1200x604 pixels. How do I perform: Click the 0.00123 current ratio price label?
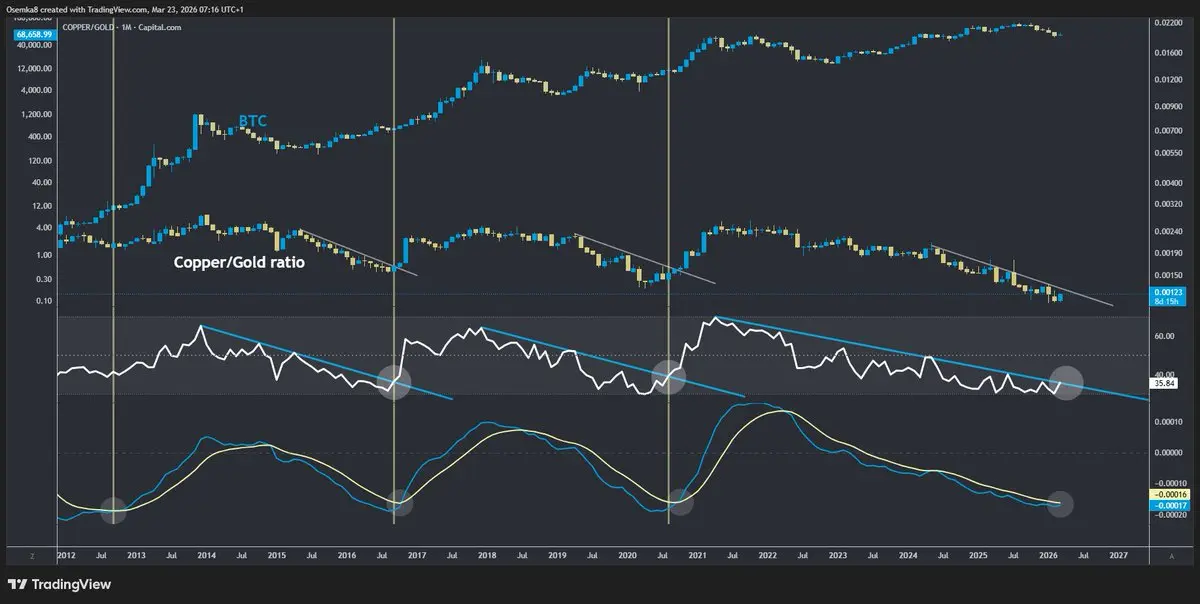coord(1167,291)
